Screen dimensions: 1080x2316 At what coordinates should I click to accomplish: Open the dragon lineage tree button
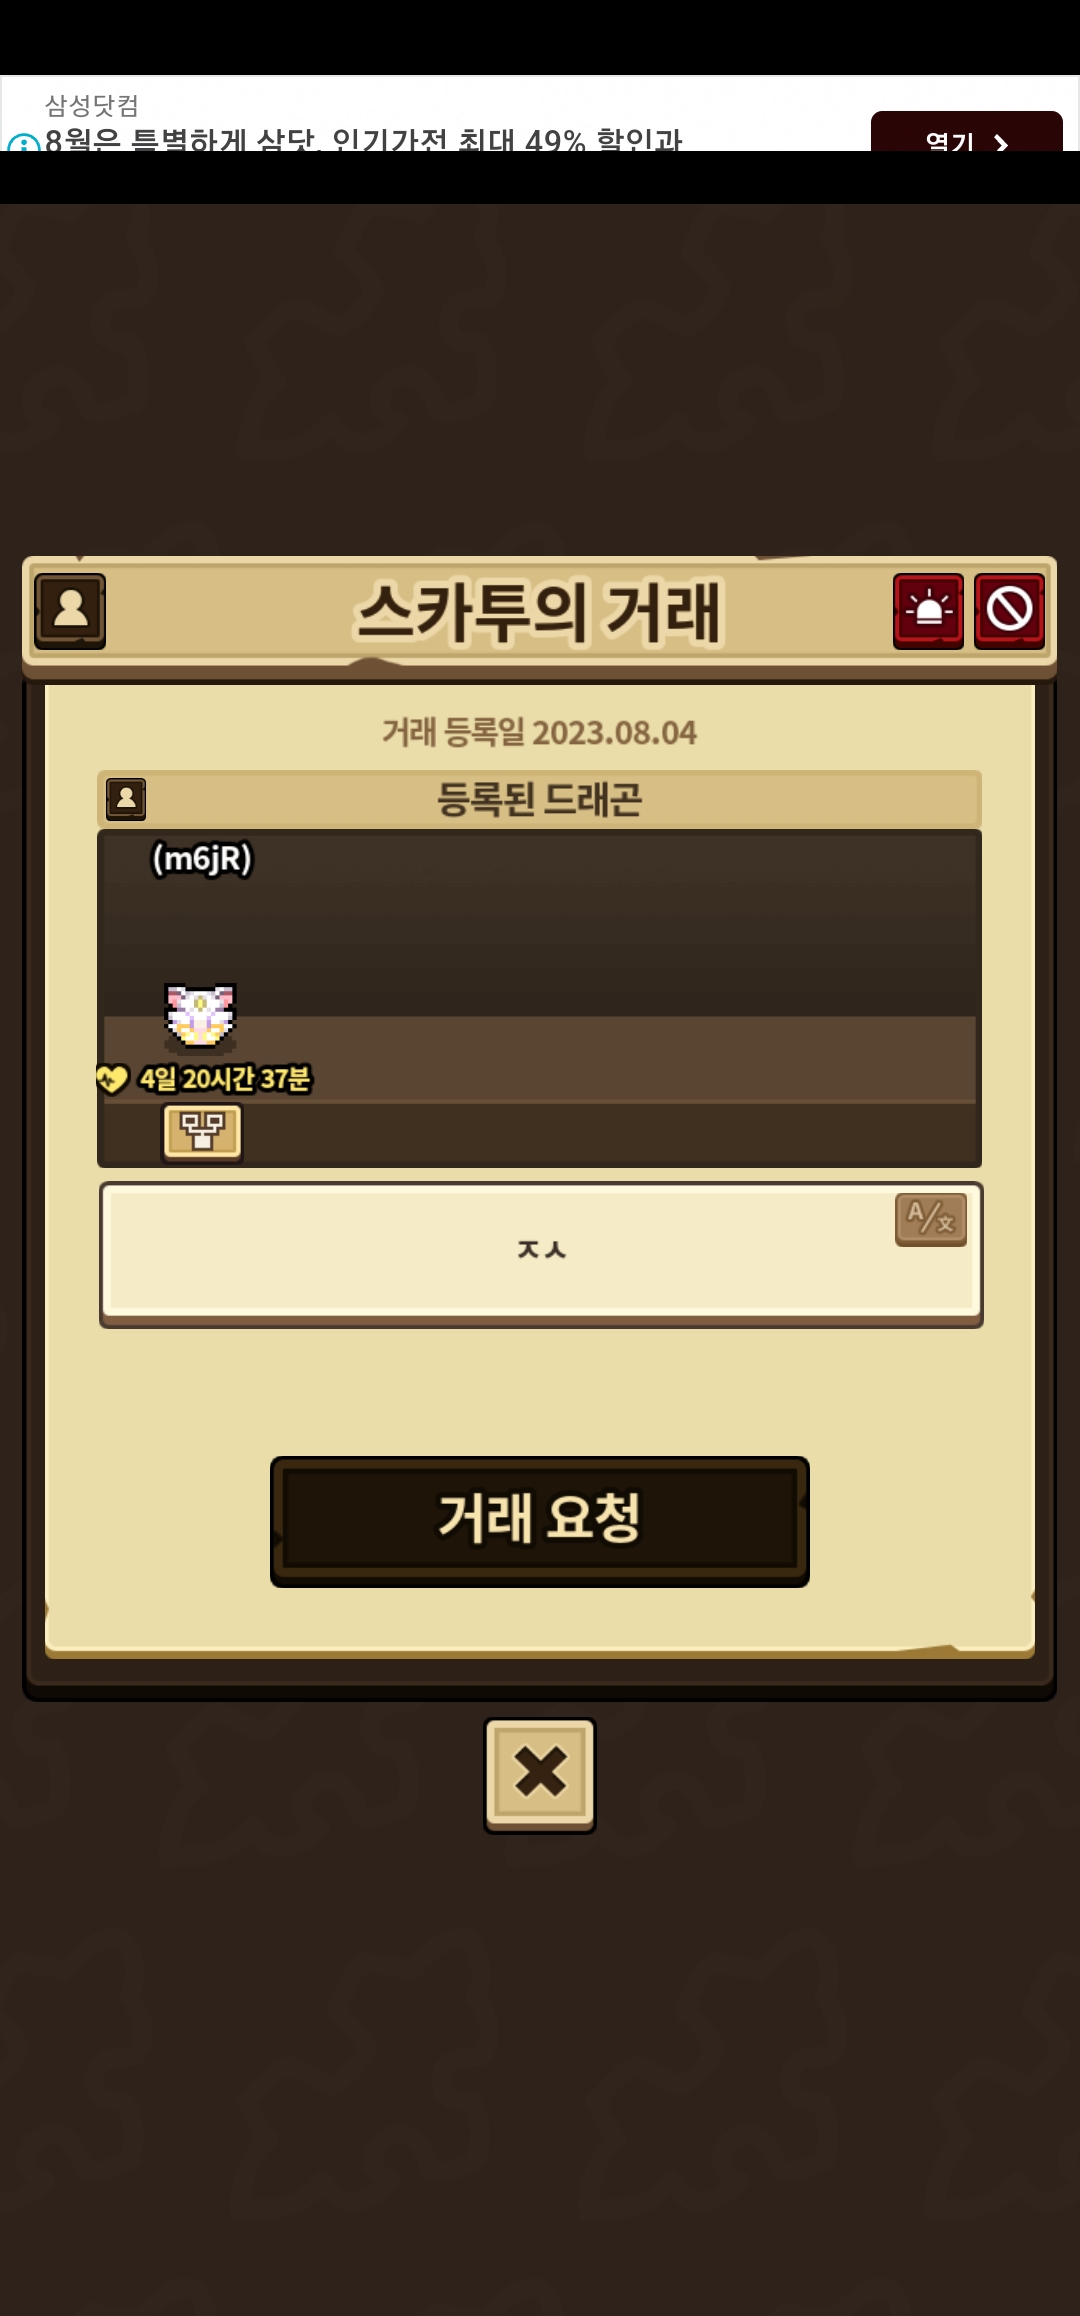(202, 1133)
